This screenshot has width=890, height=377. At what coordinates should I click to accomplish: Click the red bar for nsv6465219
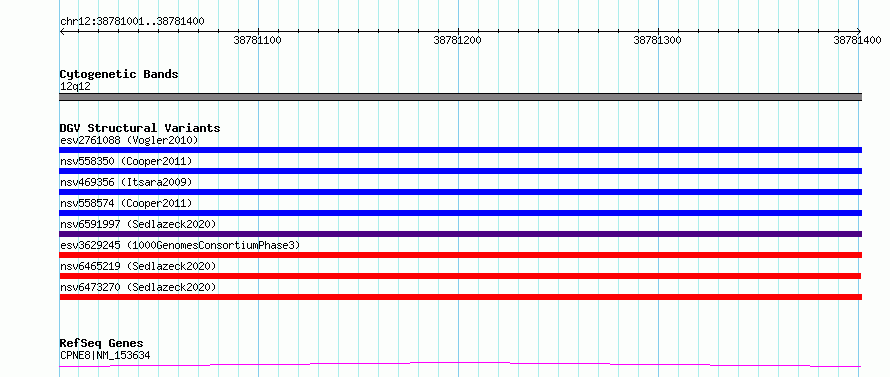[460, 276]
